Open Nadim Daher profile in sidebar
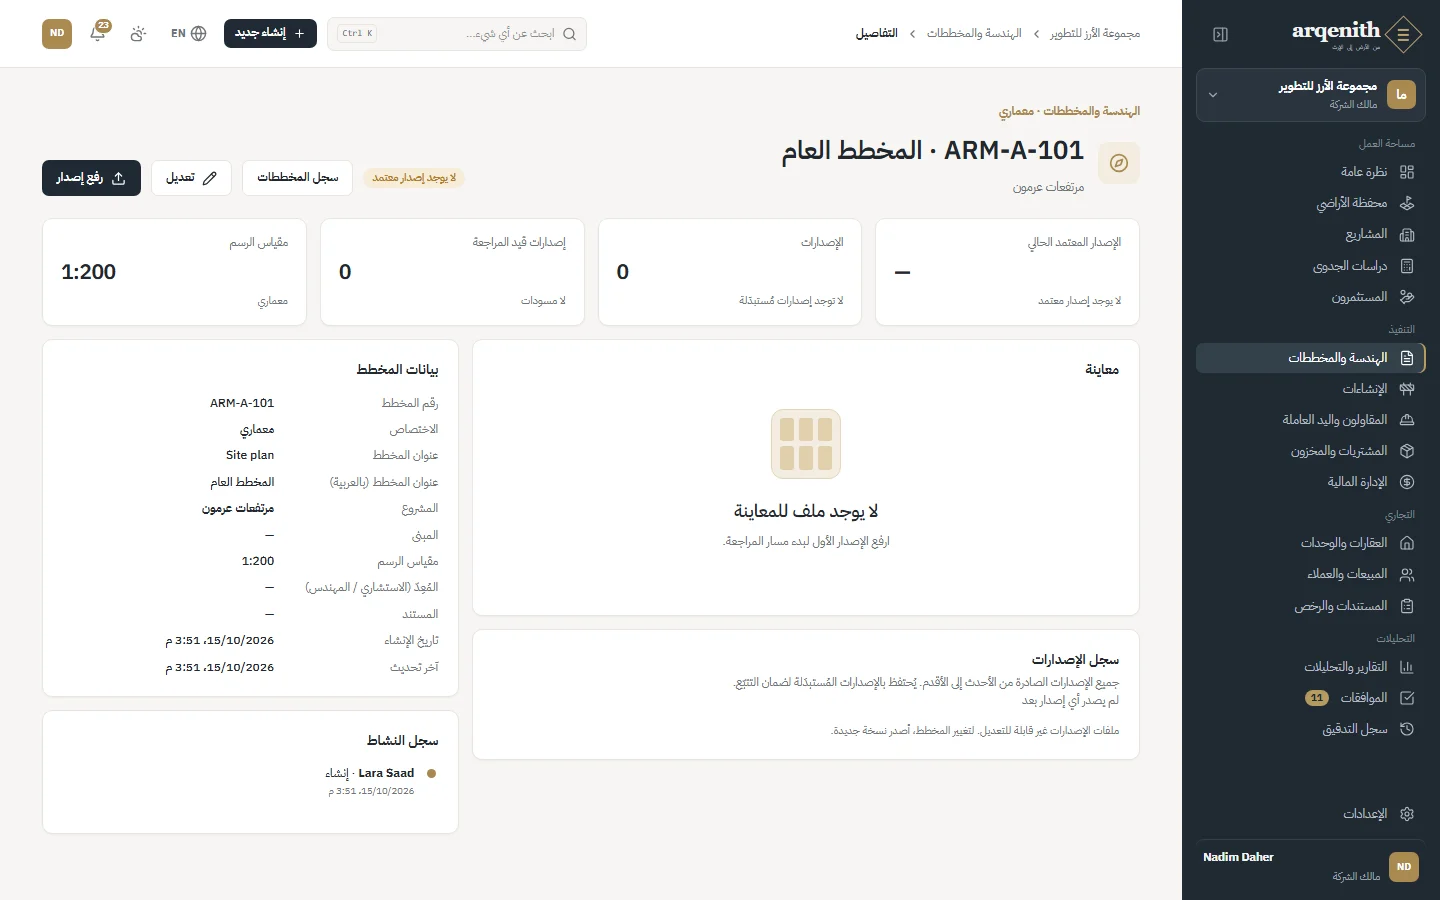 (1310, 866)
